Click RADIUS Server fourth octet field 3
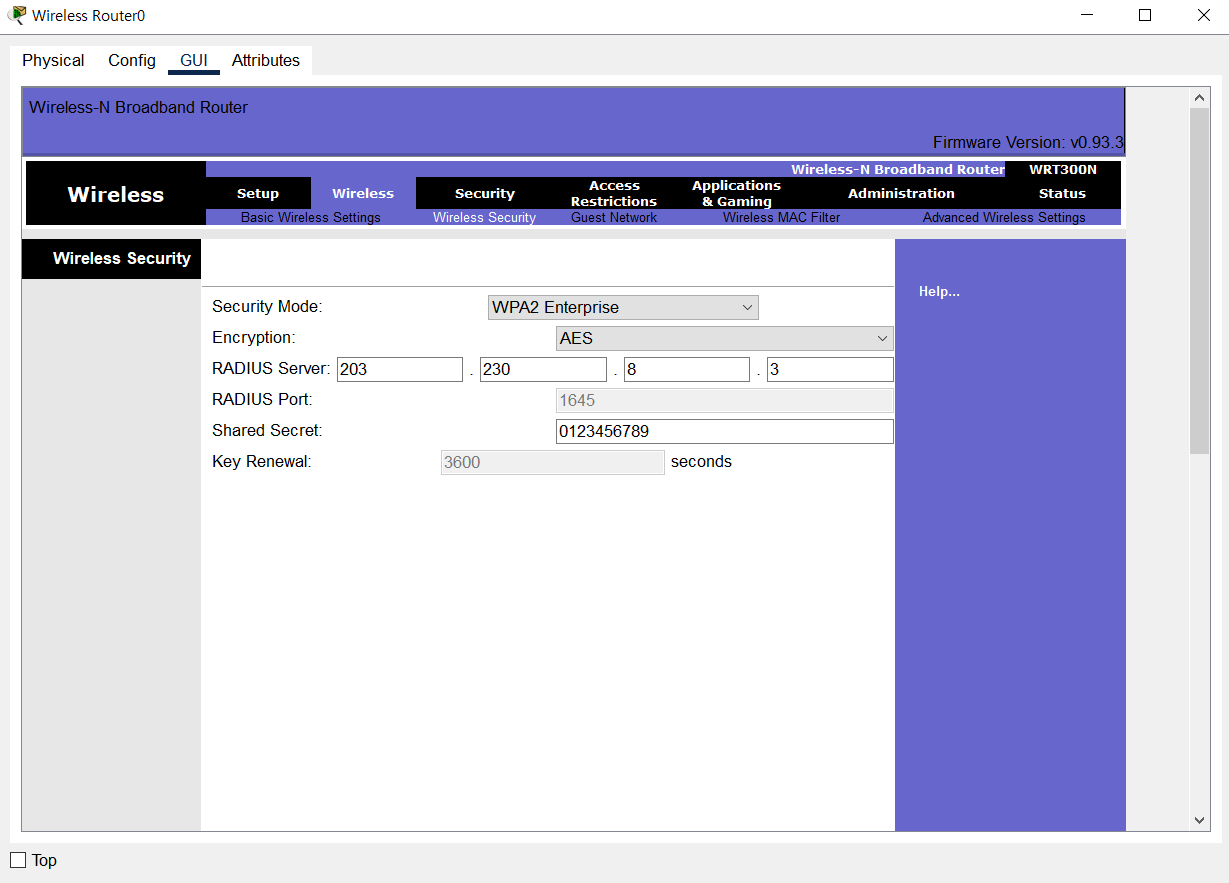1229x883 pixels. 830,369
